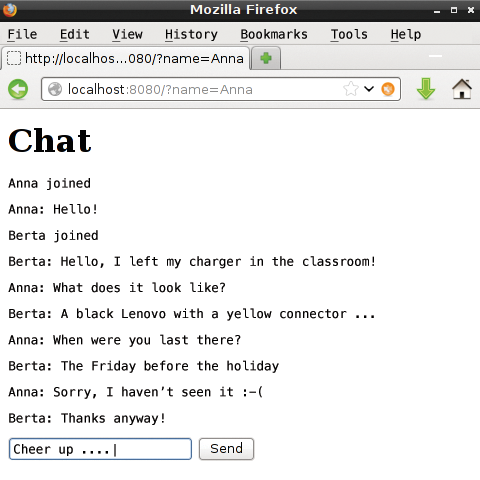Image resolution: width=480 pixels, height=480 pixels.
Task: Click the Firefox logo in the title bar
Action: [10, 10]
